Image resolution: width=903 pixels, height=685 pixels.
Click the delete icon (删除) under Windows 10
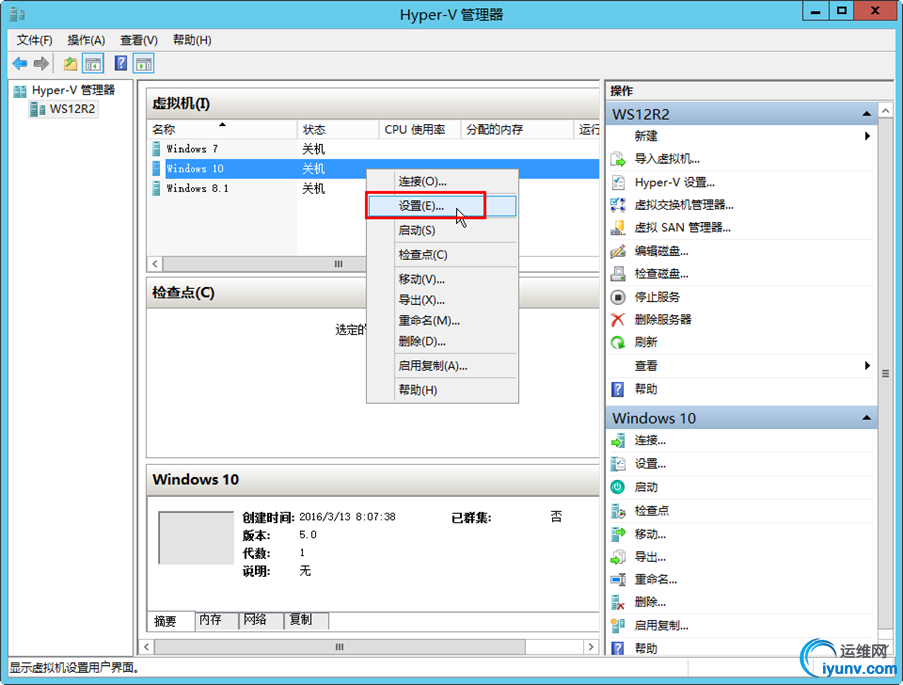[x=618, y=603]
